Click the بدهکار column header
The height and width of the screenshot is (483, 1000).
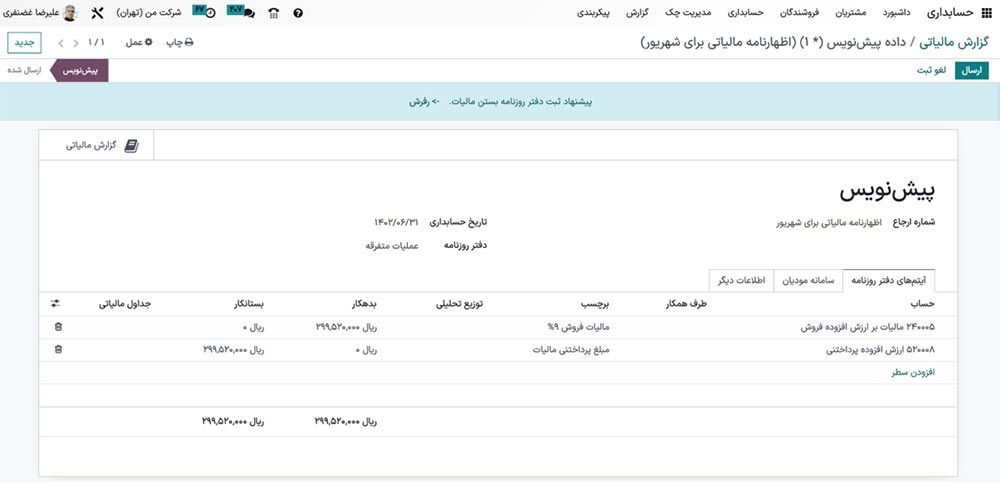tap(364, 304)
